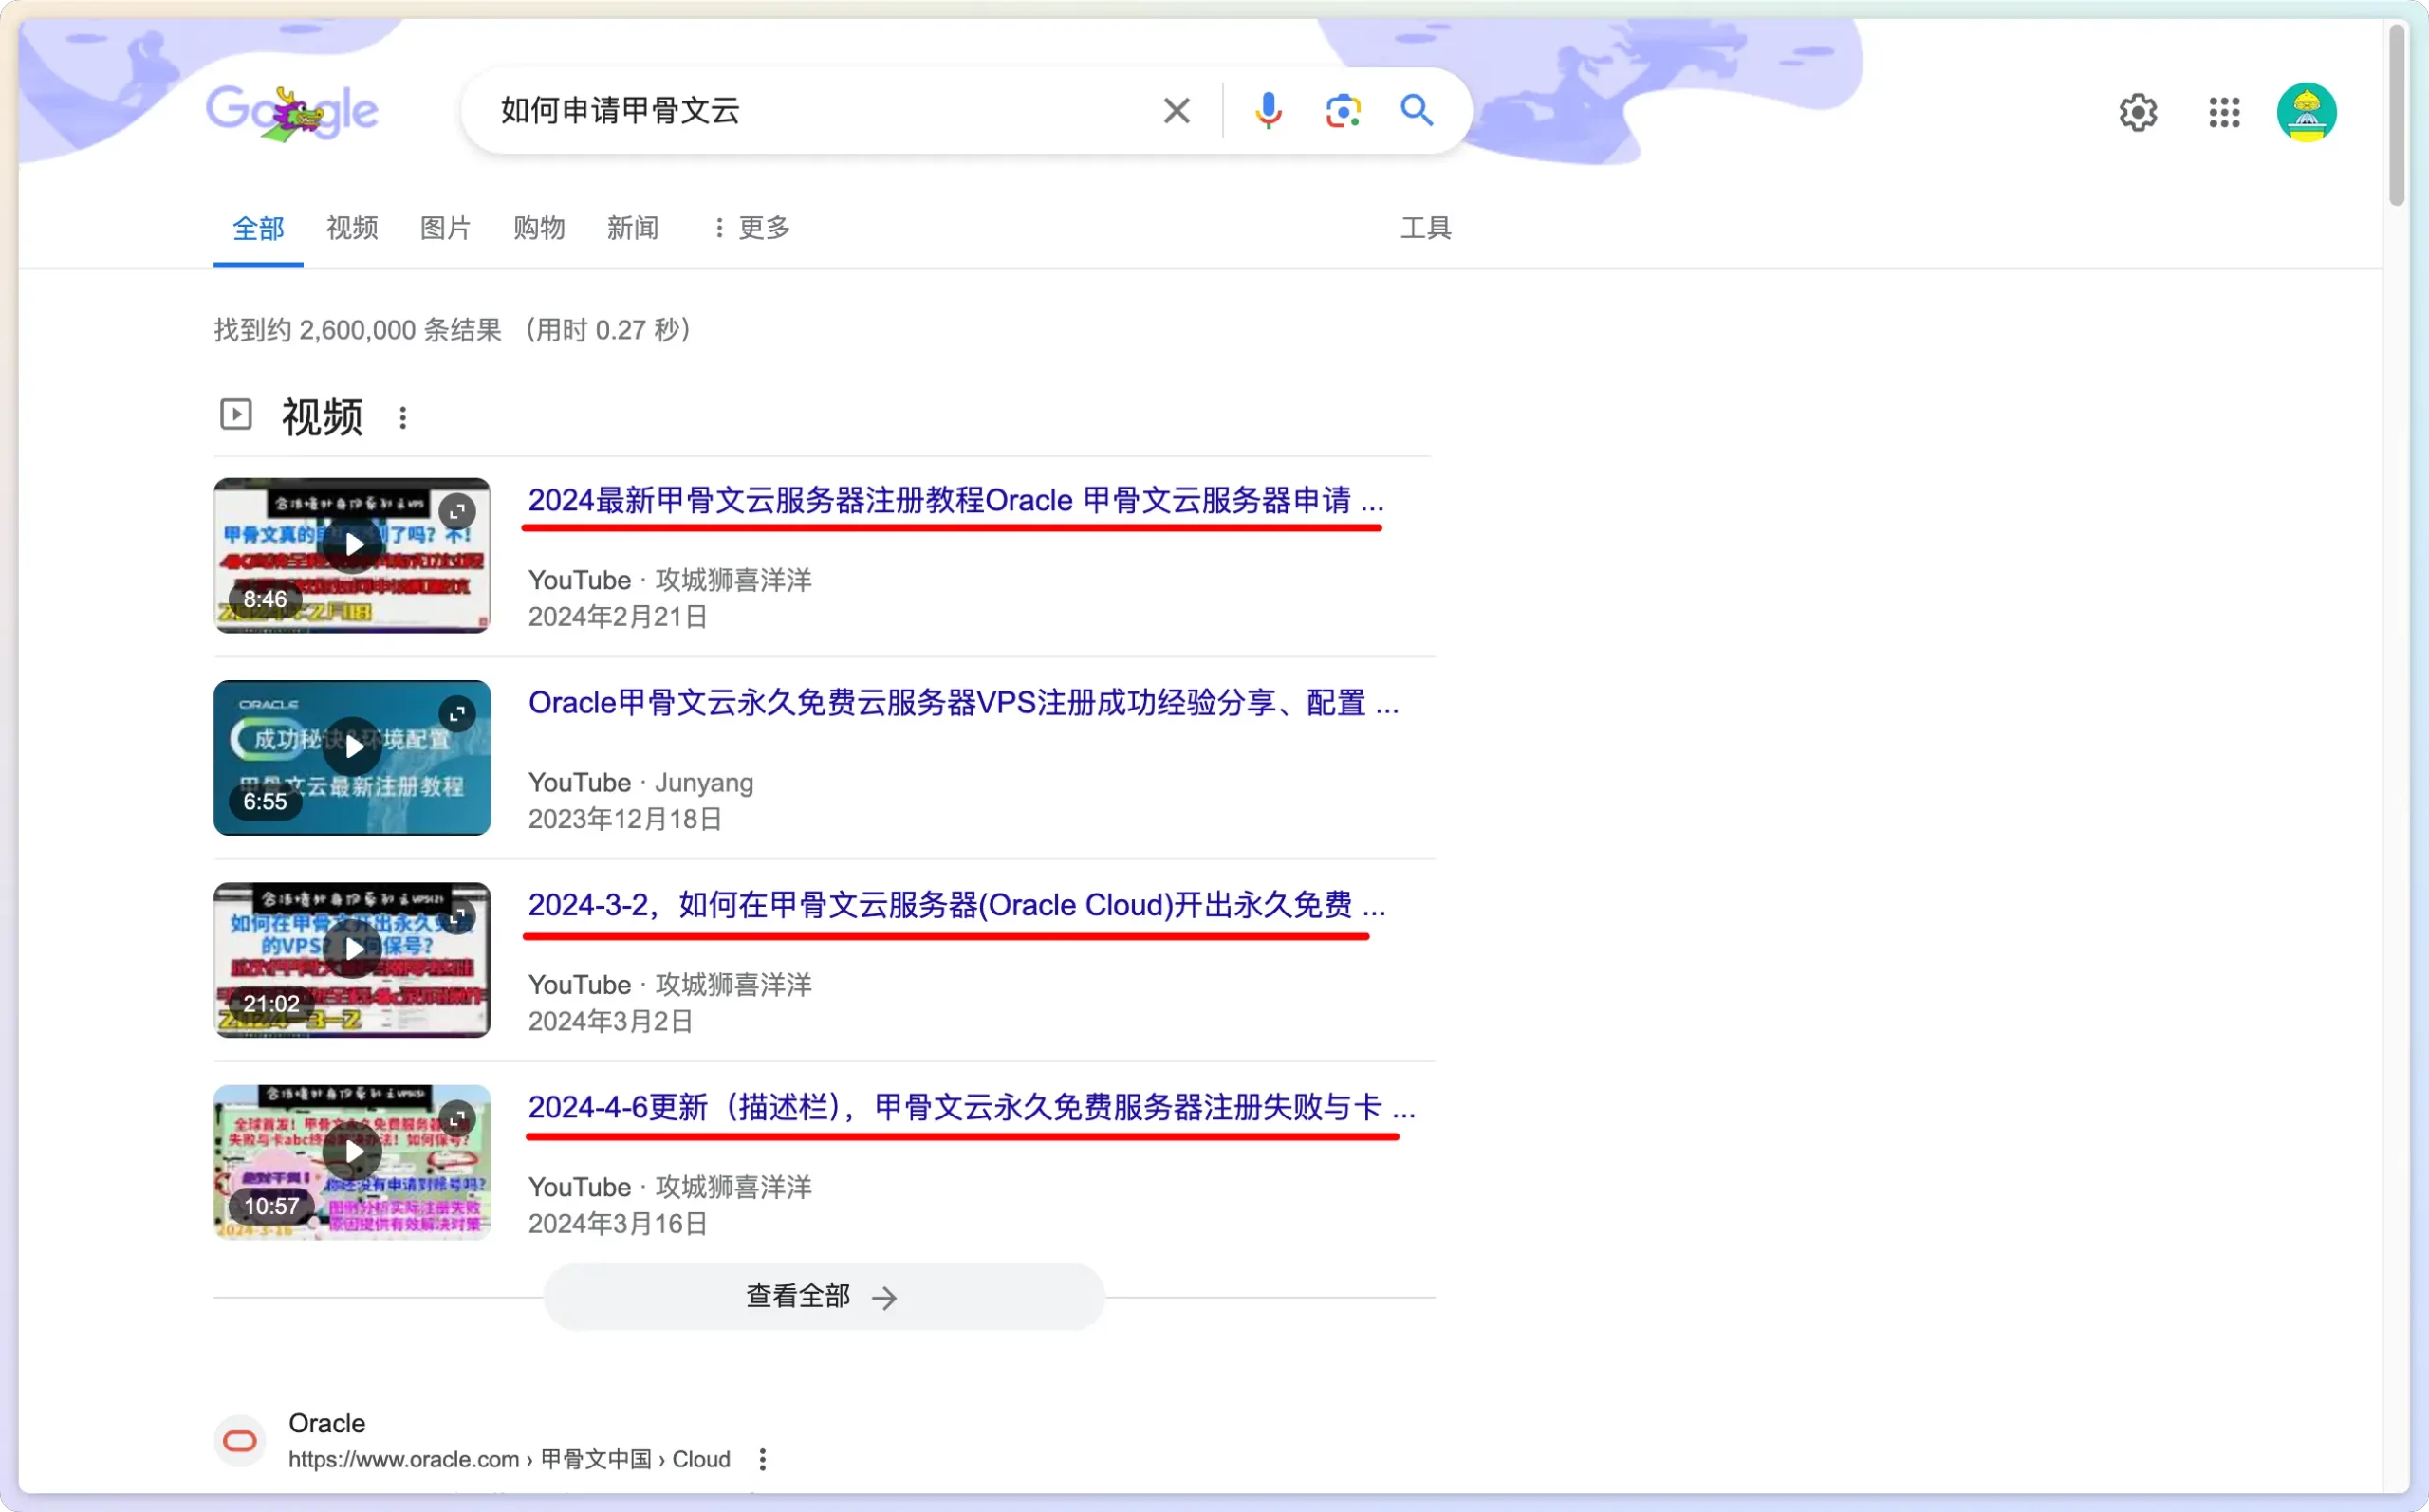Clear the search query with X
The image size is (2429, 1512).
click(x=1177, y=110)
